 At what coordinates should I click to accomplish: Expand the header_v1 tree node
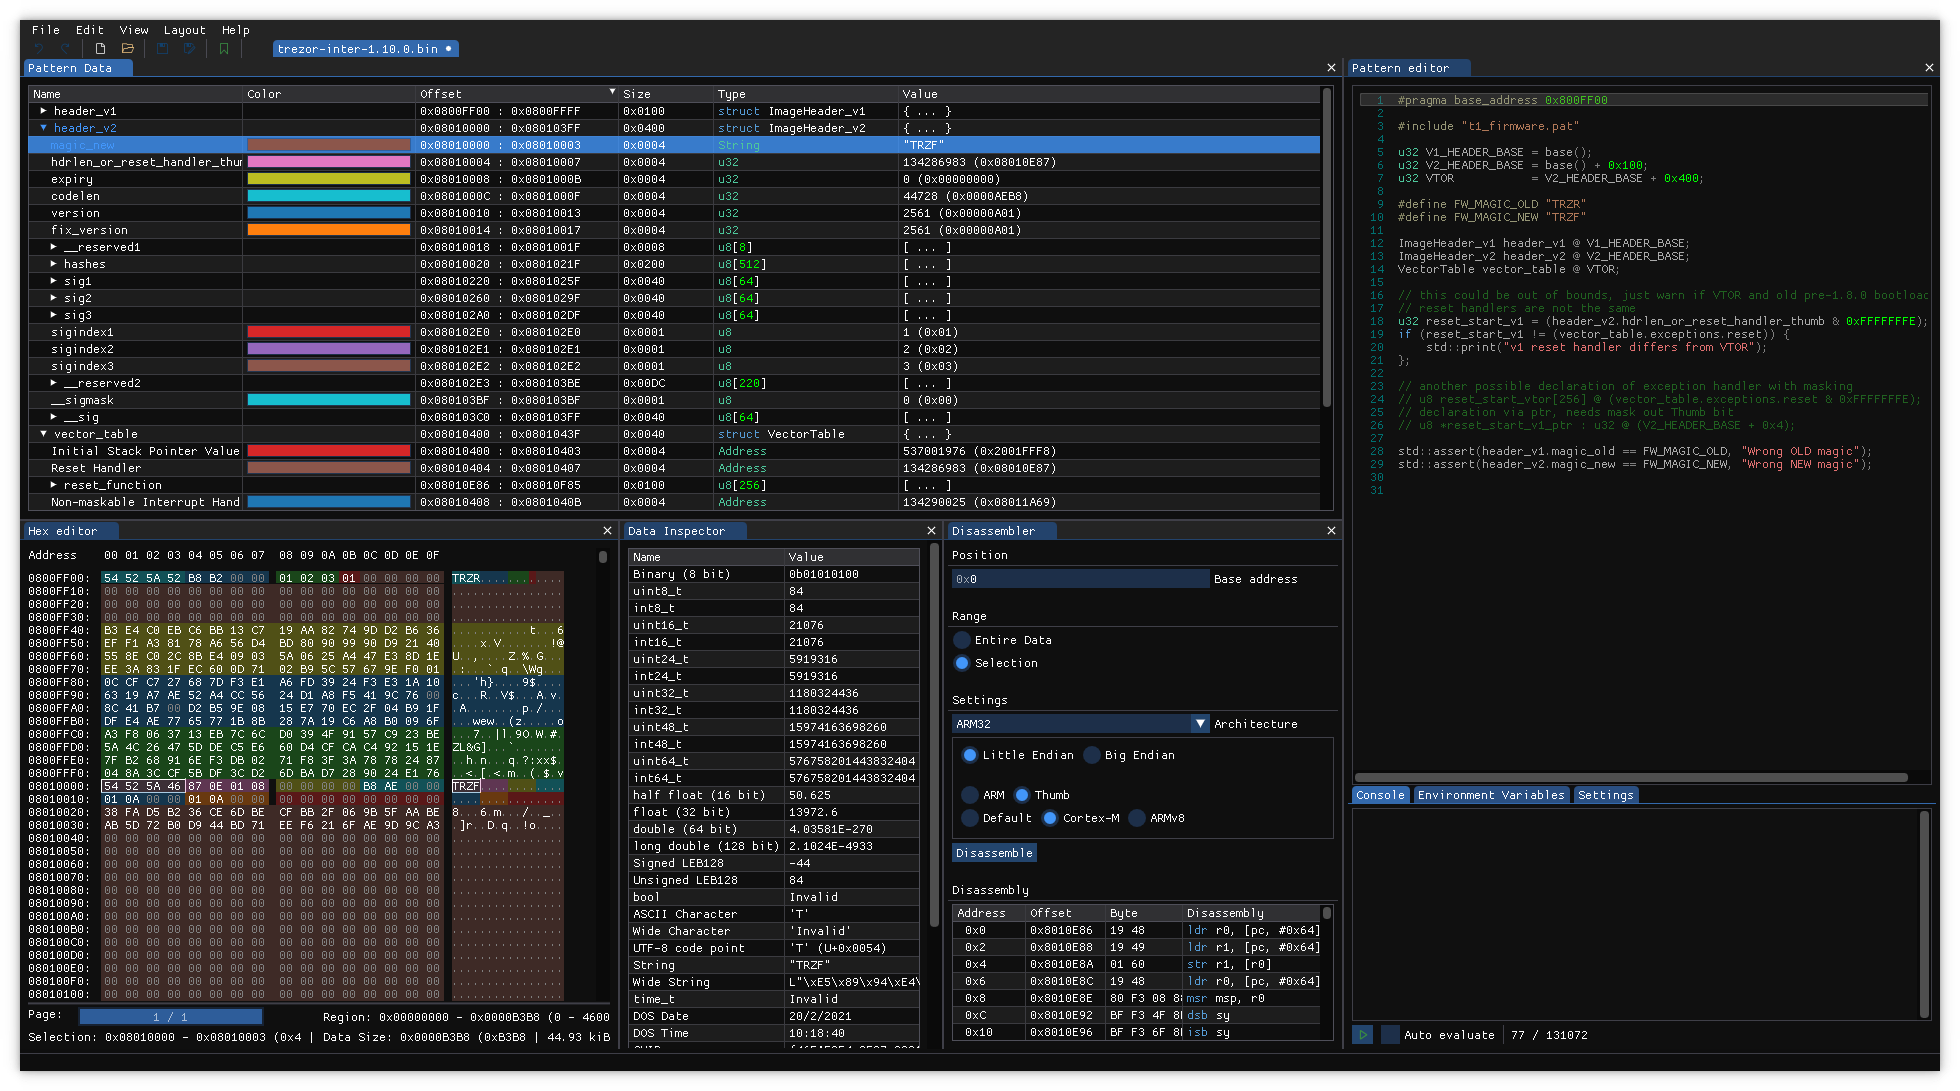pyautogui.click(x=43, y=111)
